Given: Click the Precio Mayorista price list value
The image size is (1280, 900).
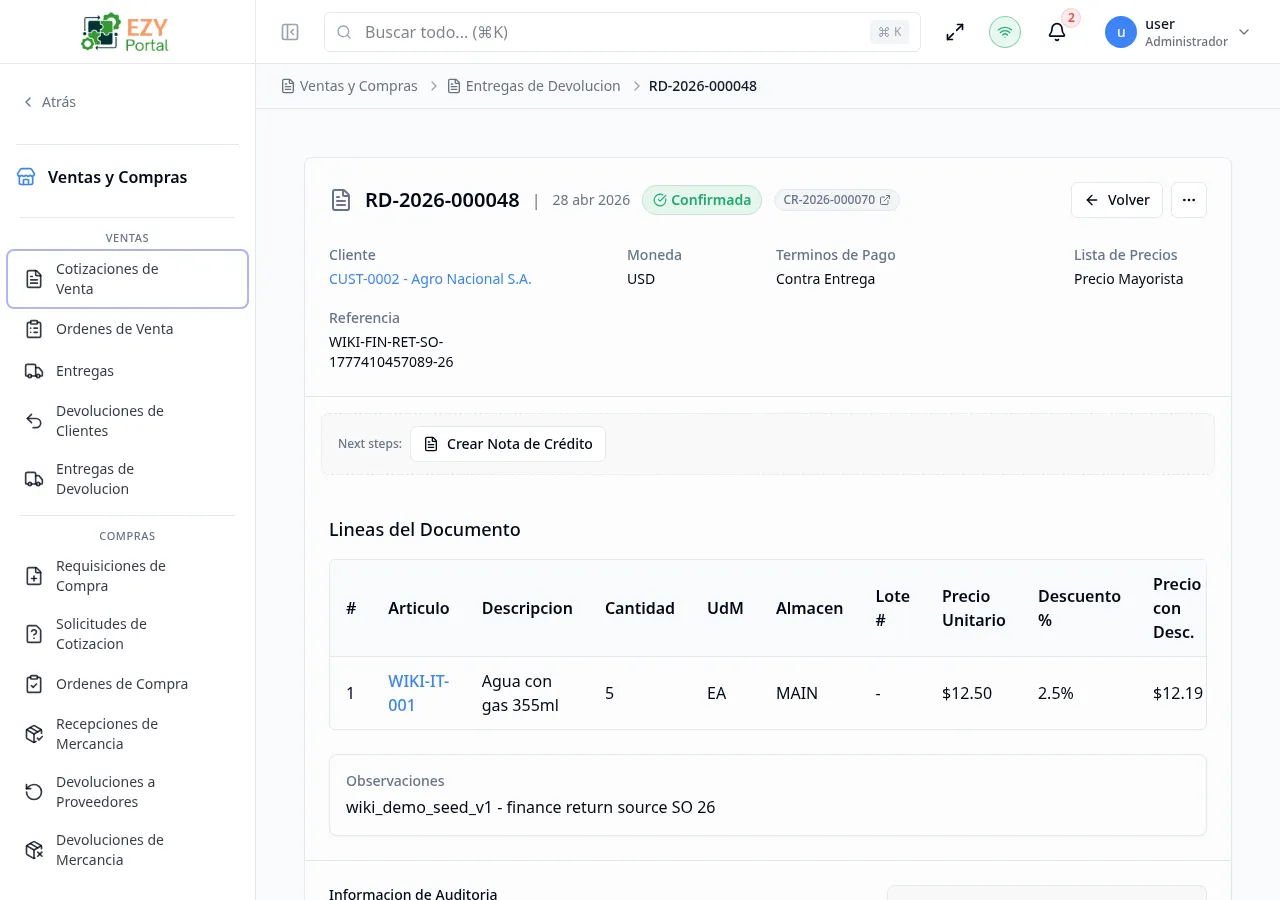Looking at the screenshot, I should pyautogui.click(x=1128, y=279).
